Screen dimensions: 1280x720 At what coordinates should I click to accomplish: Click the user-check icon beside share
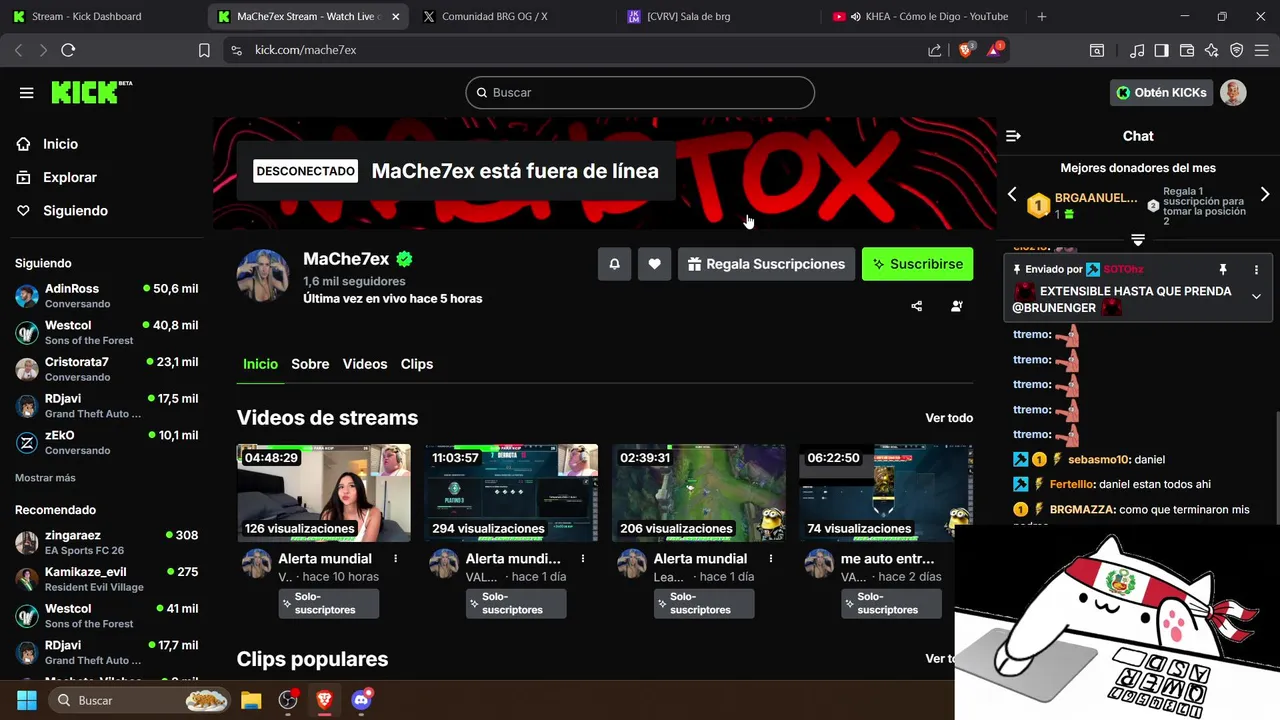(x=956, y=306)
